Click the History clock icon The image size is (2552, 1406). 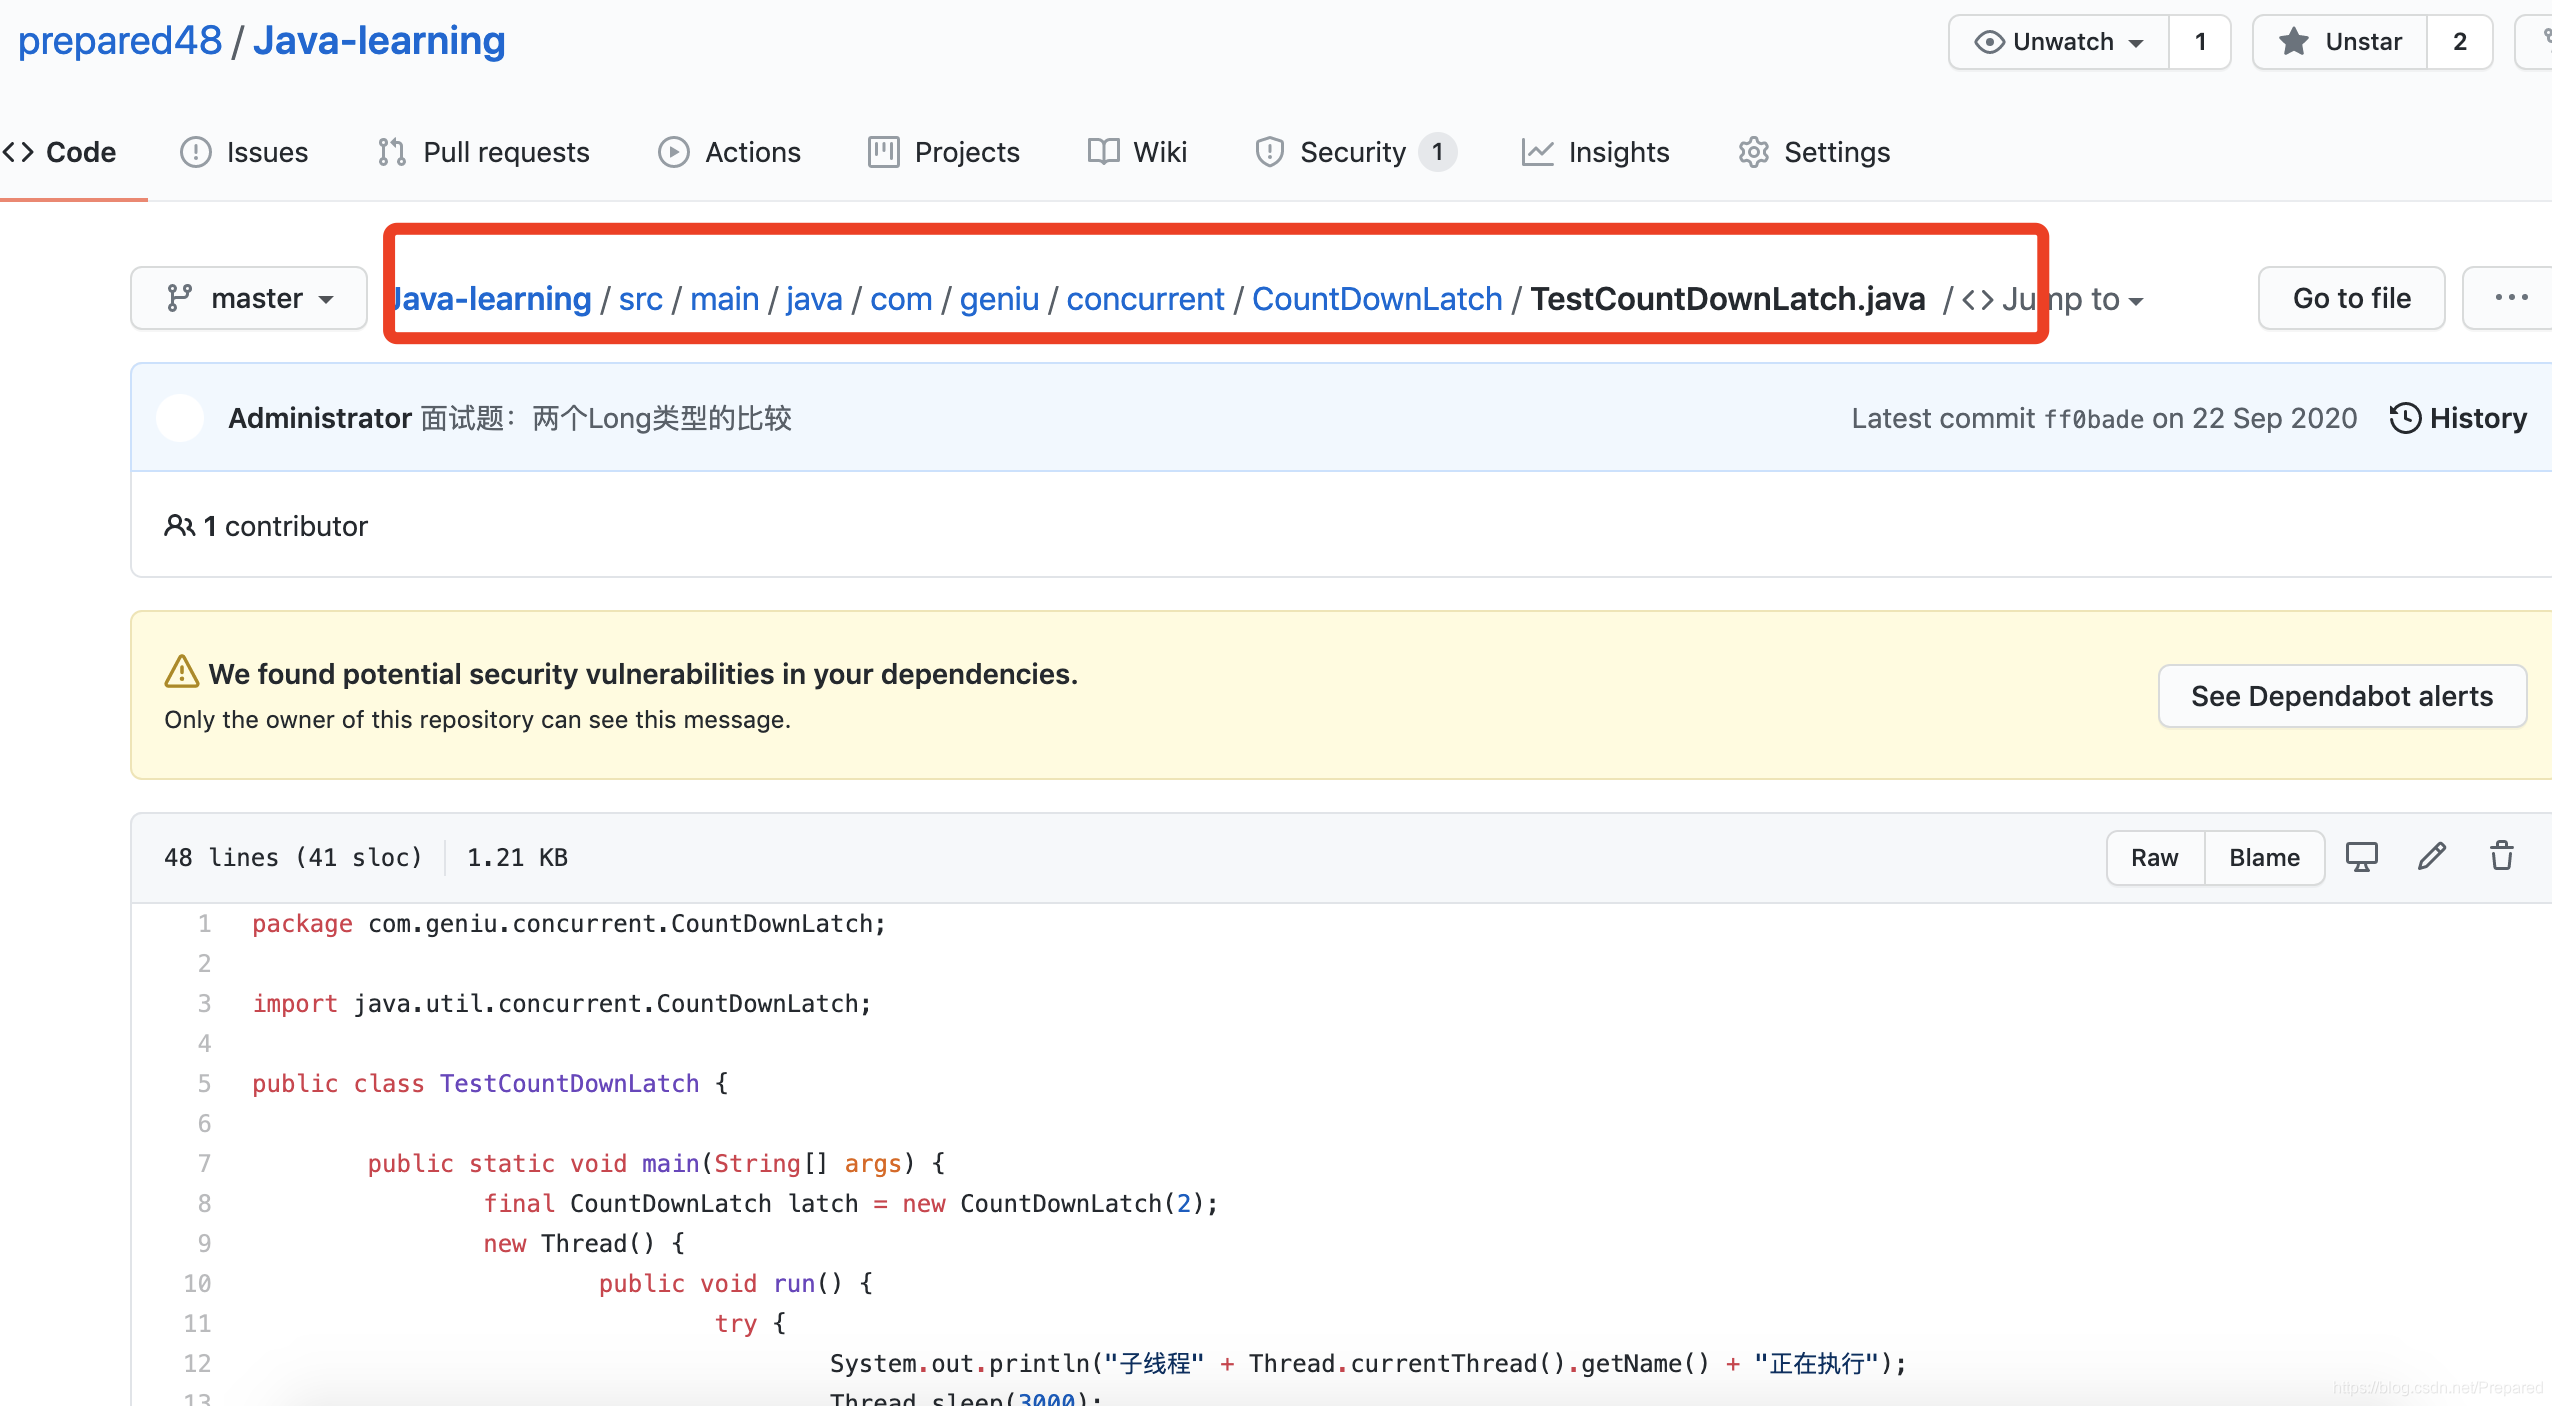click(x=2405, y=418)
